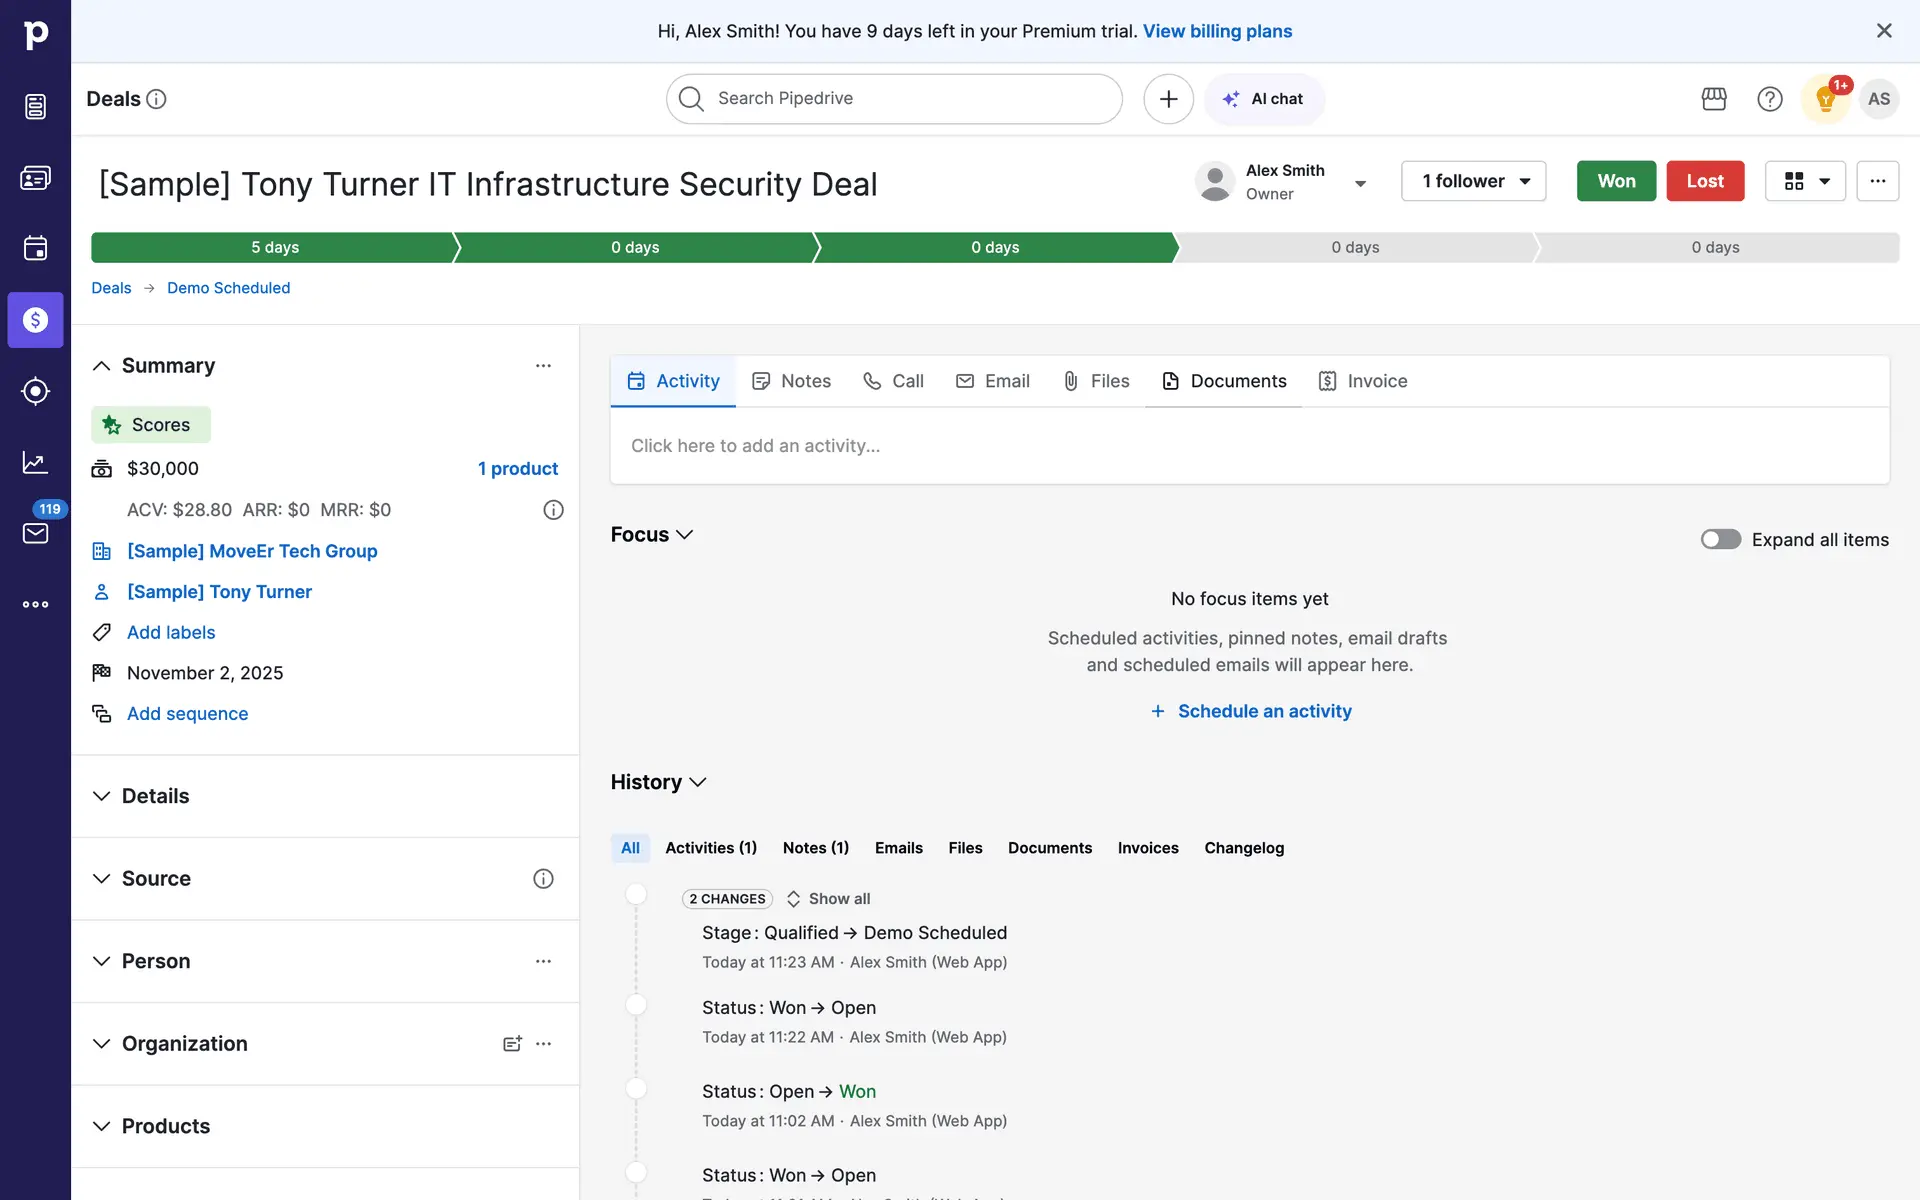Viewport: 1920px width, 1200px height.
Task: Collapse the Summary section
Action: pos(101,366)
